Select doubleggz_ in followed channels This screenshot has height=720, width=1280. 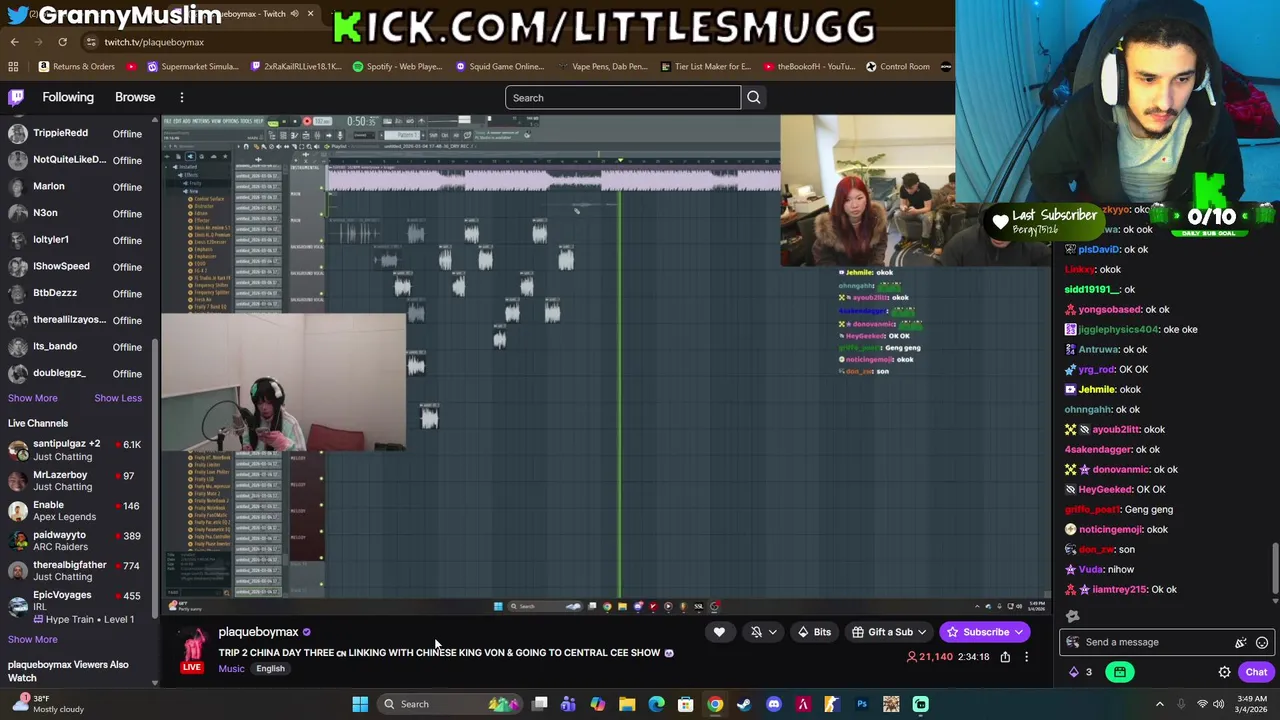click(75, 373)
